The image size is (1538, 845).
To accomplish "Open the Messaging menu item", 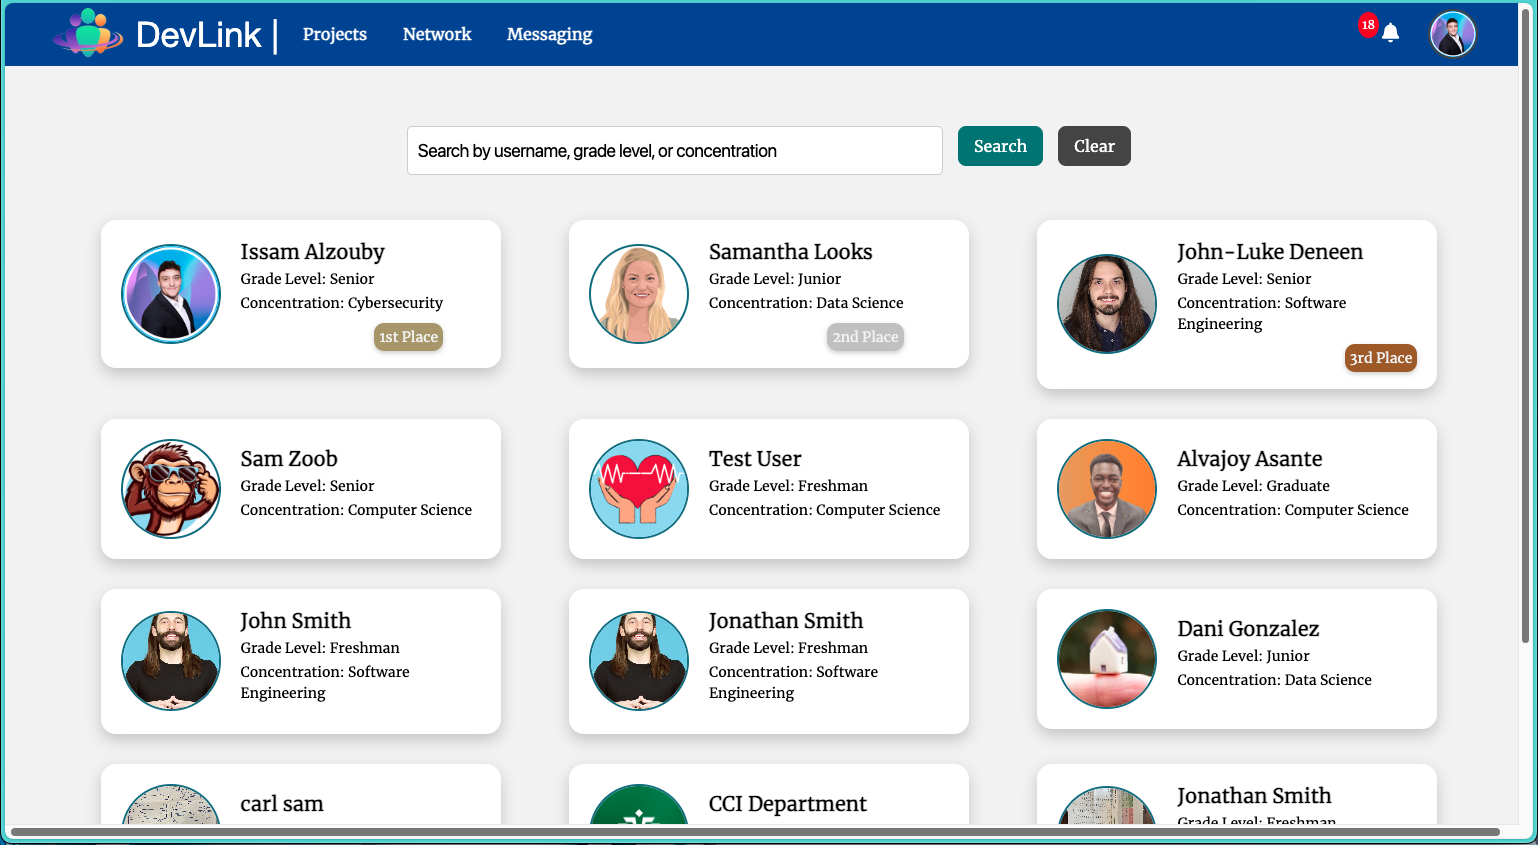I will (x=549, y=34).
